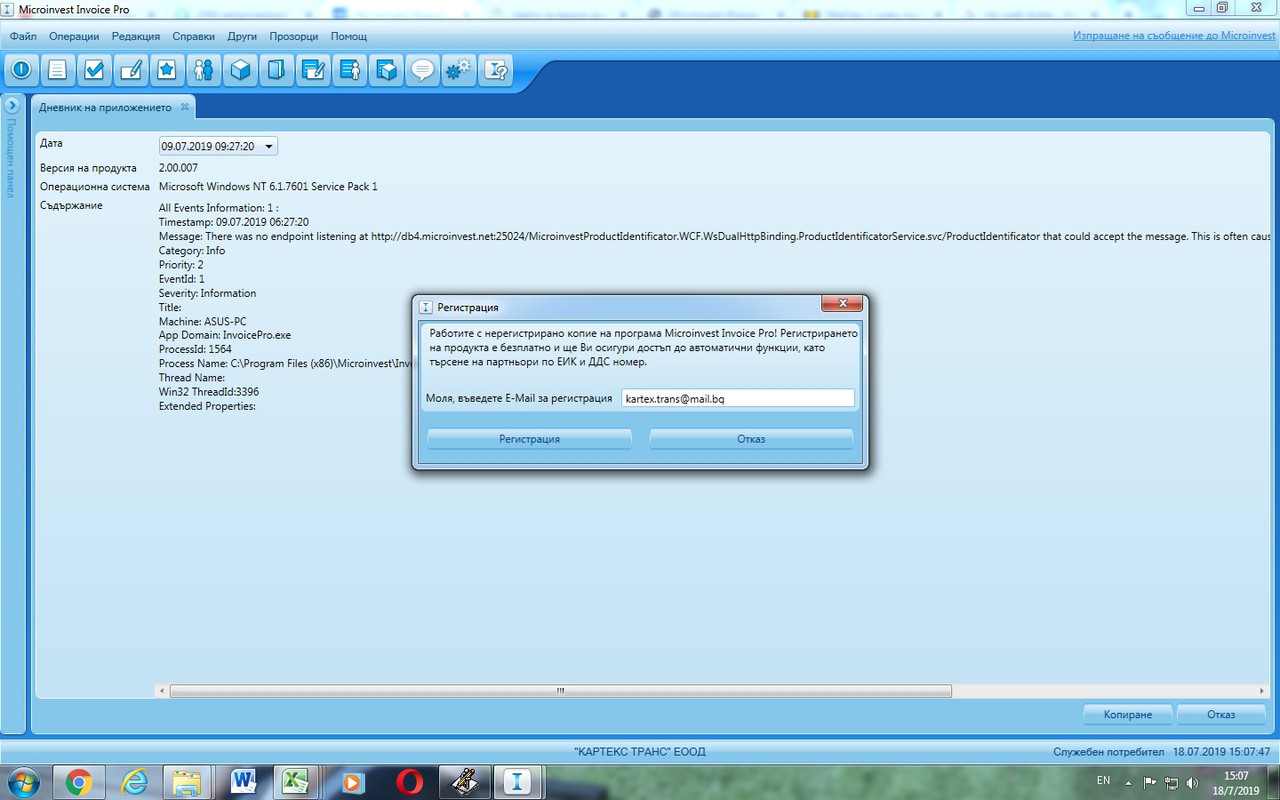Open the Редакция menu

click(136, 36)
